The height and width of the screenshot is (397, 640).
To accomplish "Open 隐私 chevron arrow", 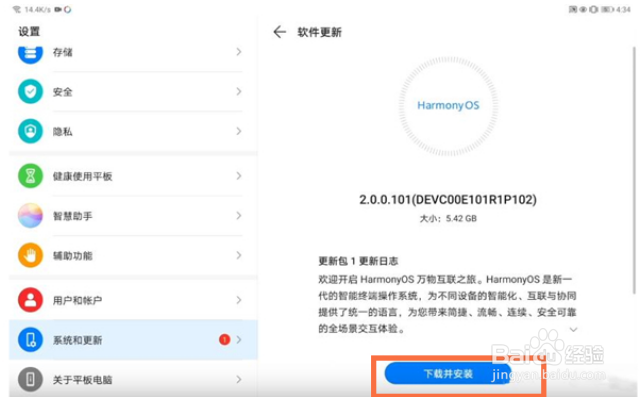I will [239, 131].
